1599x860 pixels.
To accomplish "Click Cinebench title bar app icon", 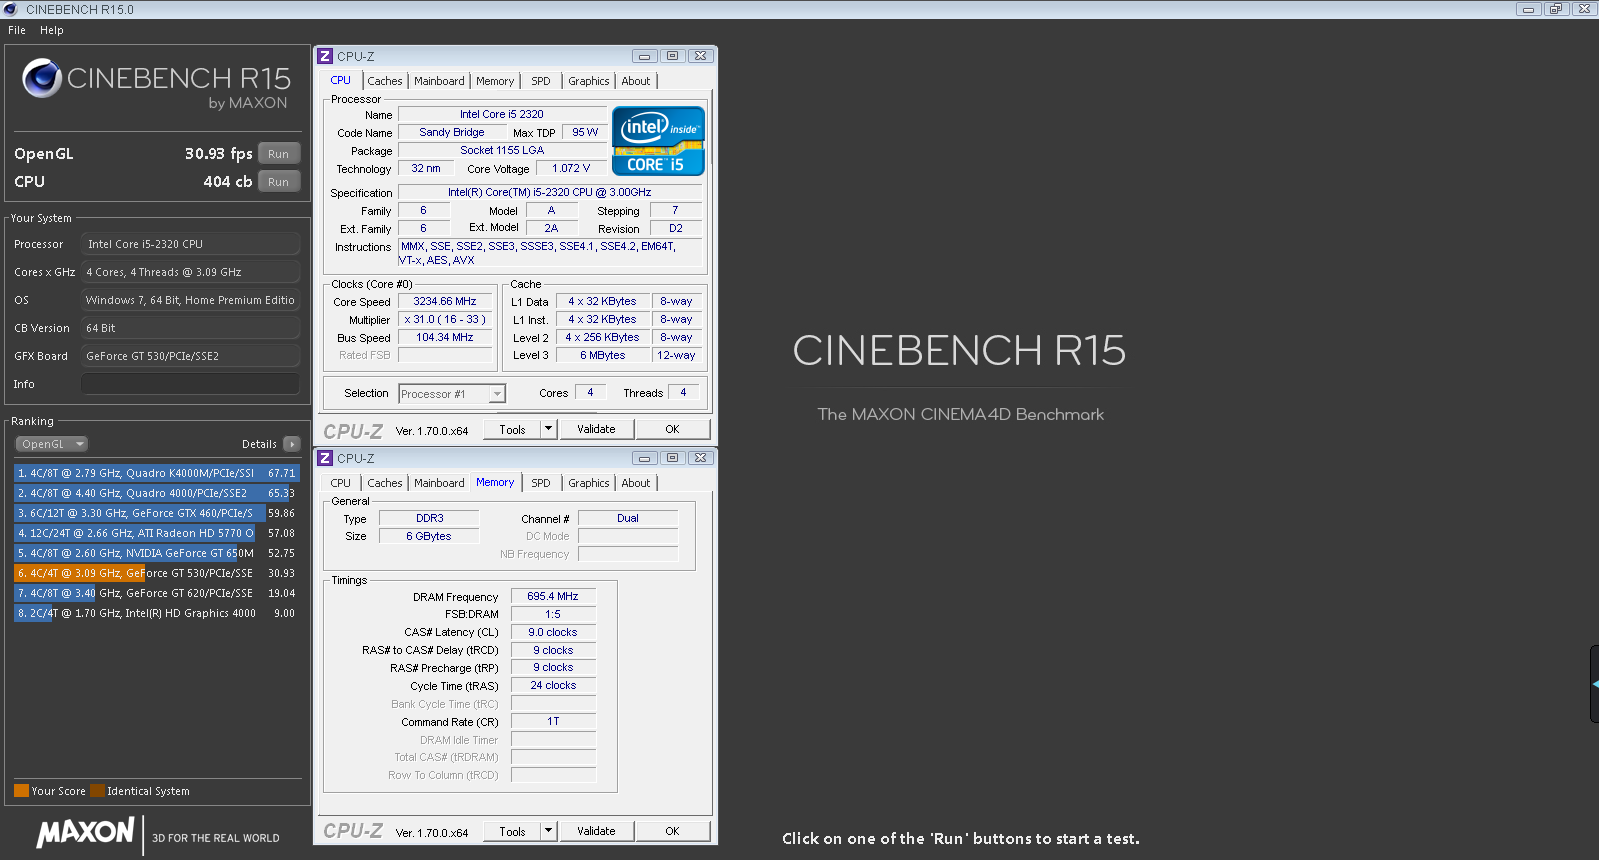I will point(11,9).
